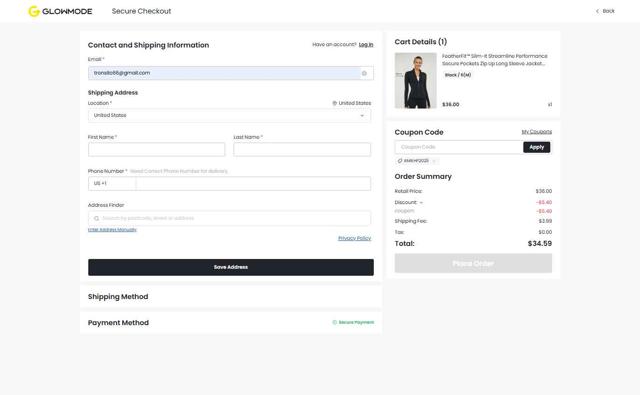
Task: Click the Retail Price $36.00 value
Action: (544, 191)
